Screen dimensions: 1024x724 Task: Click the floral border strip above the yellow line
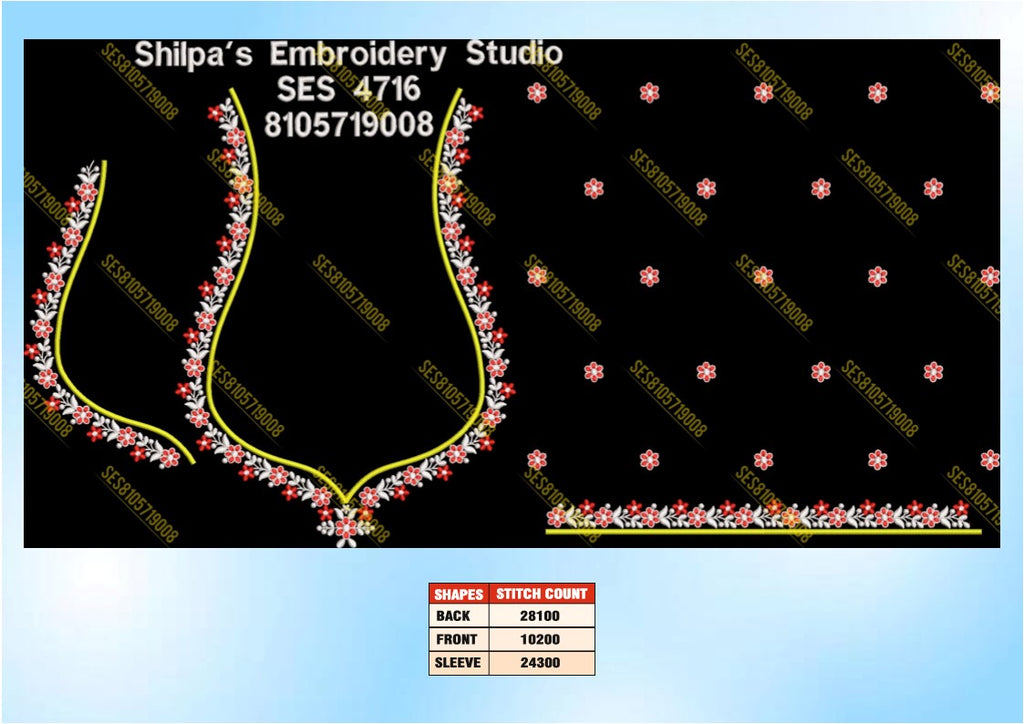click(760, 514)
